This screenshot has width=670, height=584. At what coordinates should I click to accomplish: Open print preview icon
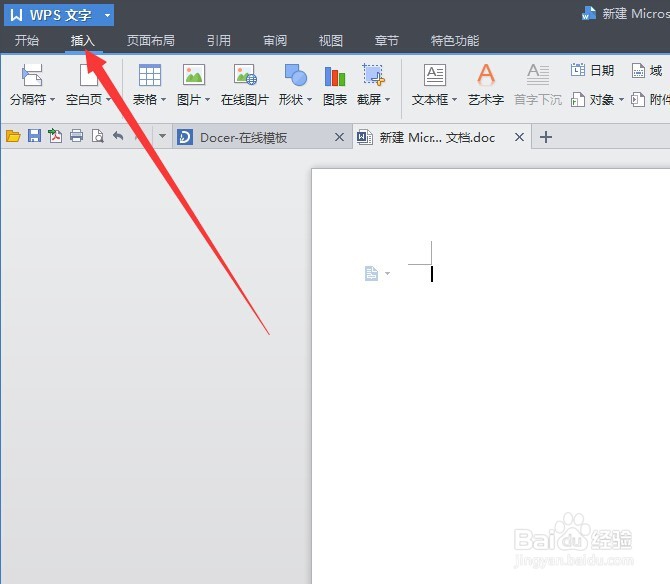(x=98, y=137)
